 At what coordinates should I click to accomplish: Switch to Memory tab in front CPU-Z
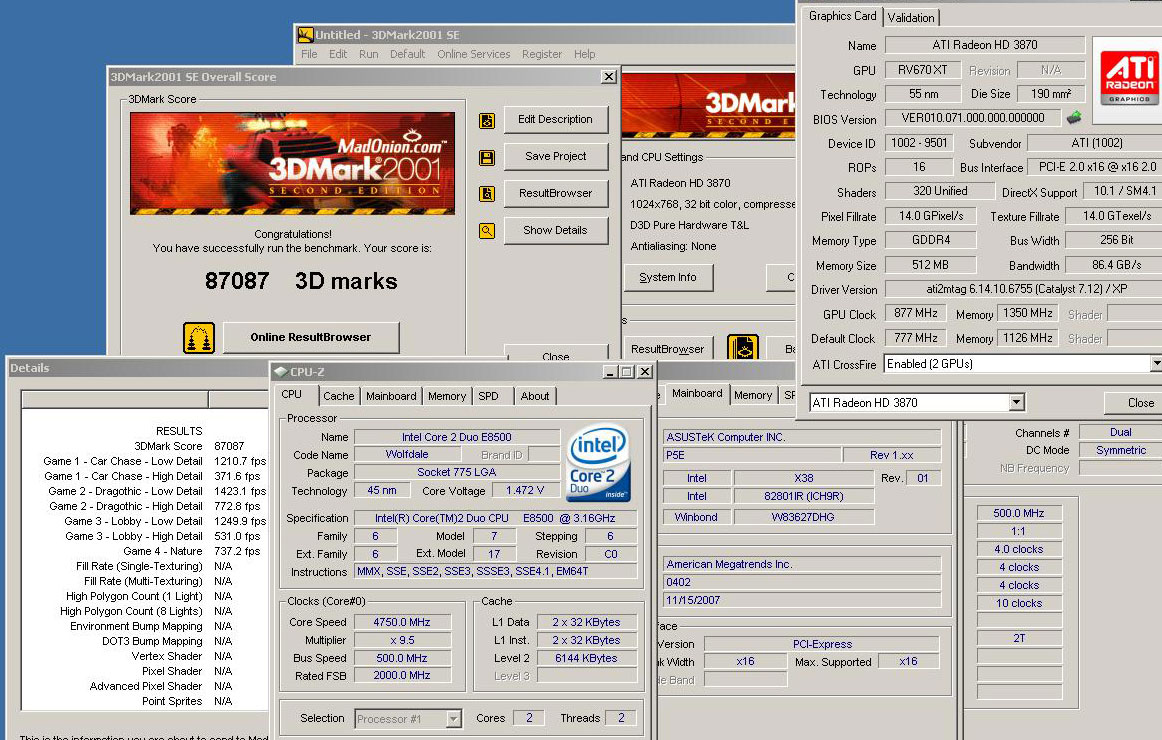447,396
